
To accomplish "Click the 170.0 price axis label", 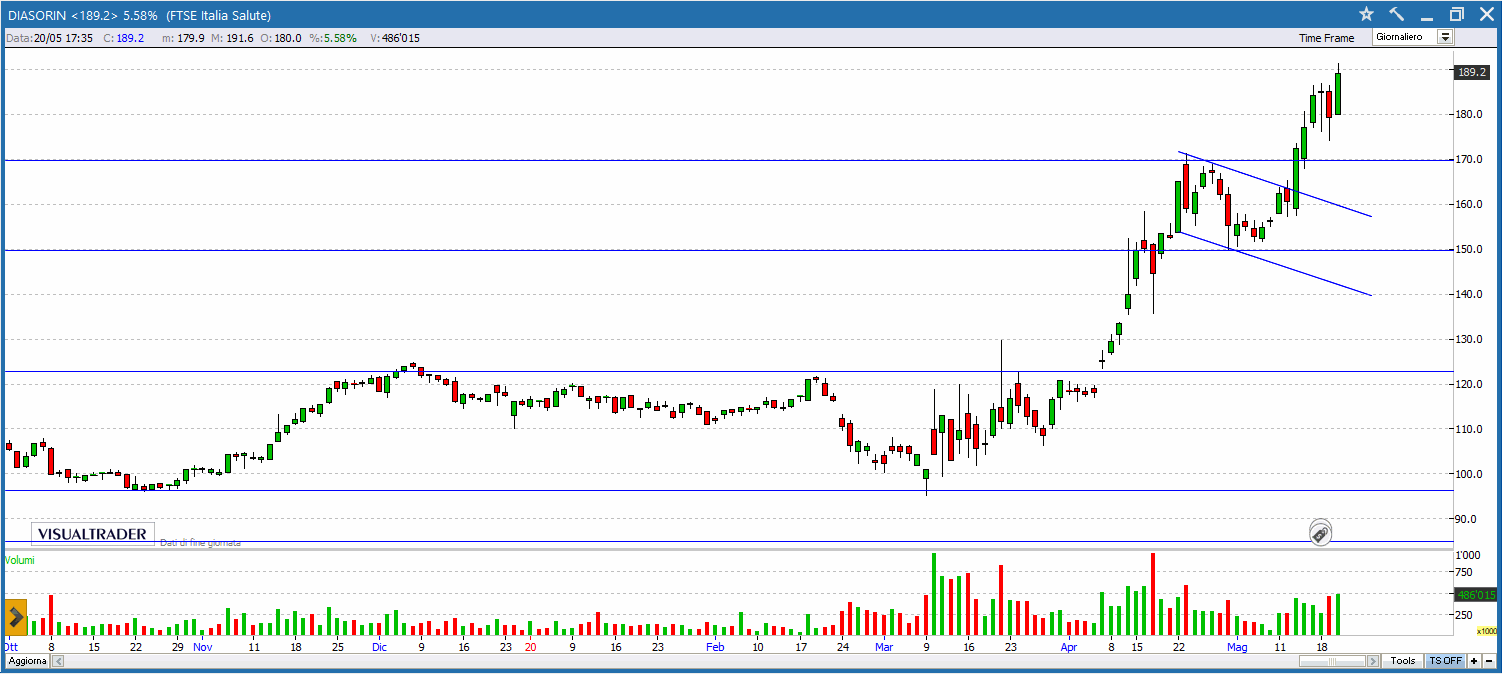I will click(x=1469, y=160).
